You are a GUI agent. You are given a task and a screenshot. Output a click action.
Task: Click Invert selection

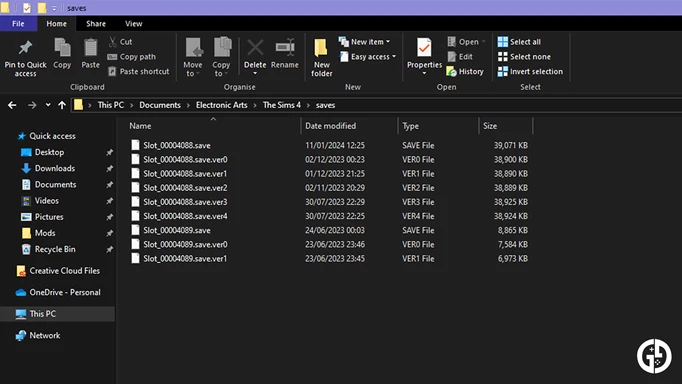point(530,71)
